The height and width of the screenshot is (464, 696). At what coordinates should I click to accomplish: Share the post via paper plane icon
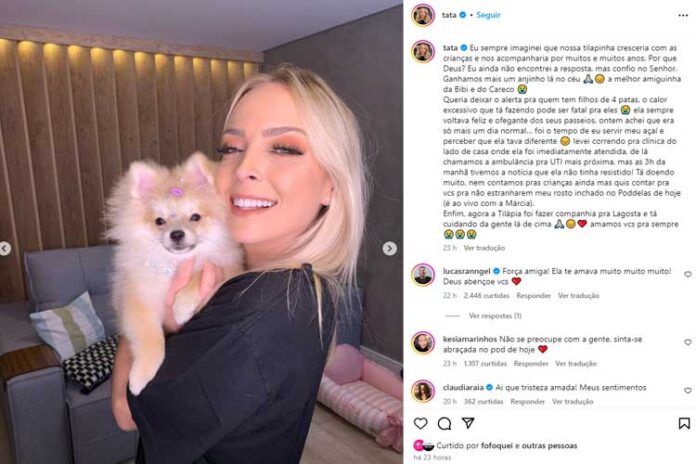tap(468, 423)
